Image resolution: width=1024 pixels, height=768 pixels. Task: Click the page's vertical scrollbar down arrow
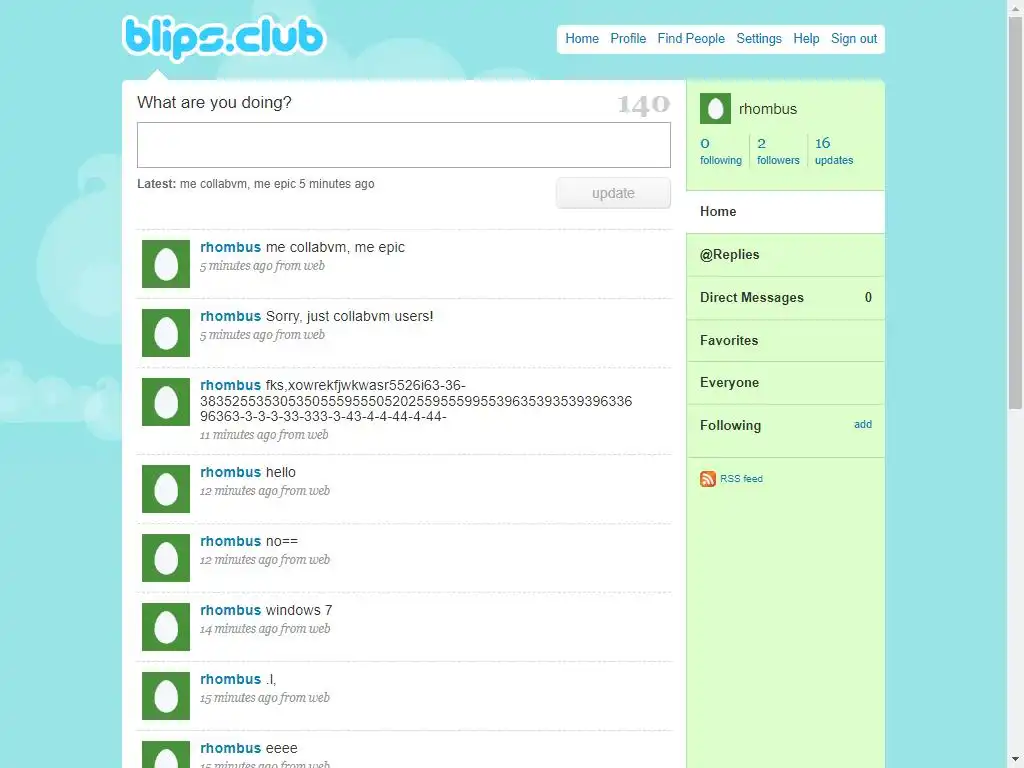1015,760
